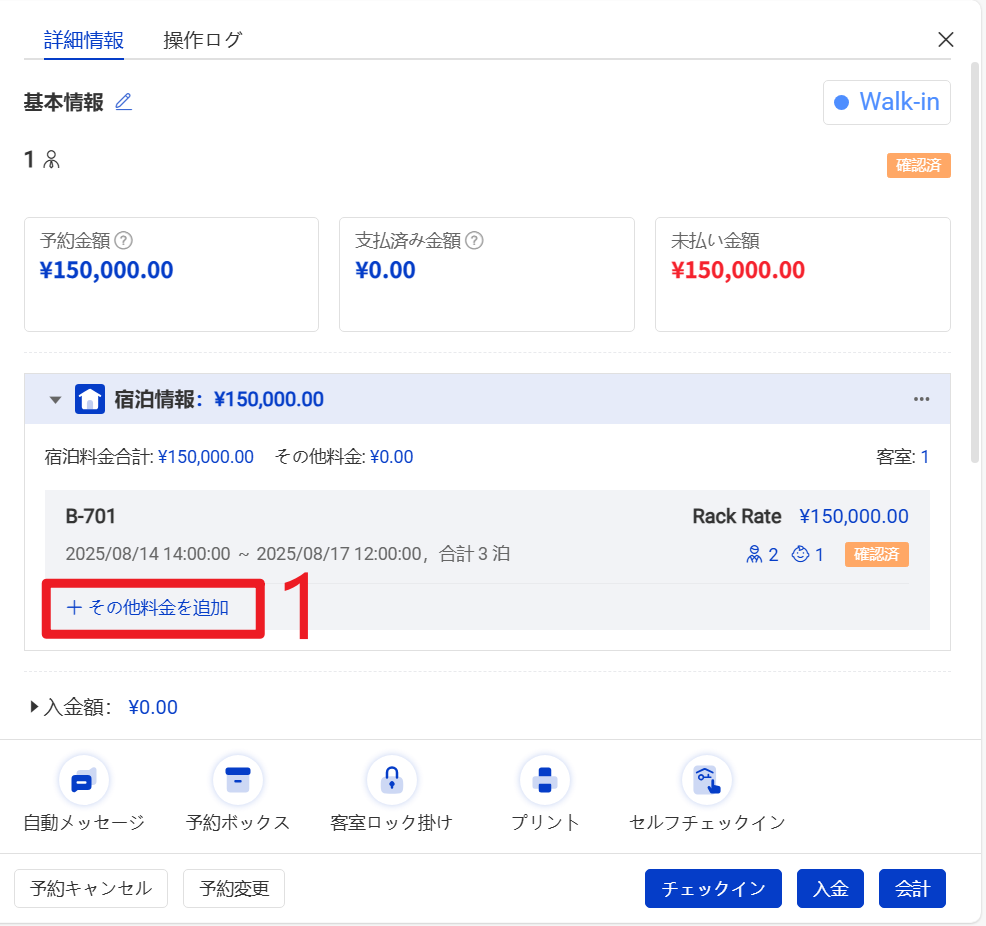Open the 予約ボックス icon

click(238, 780)
